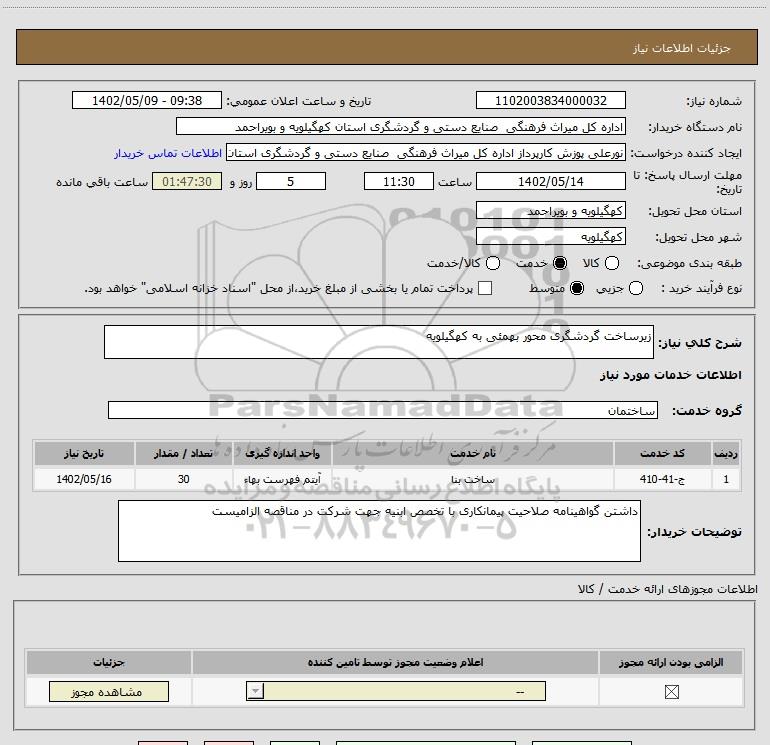The height and width of the screenshot is (745, 770).
Task: Click the جزئیات column header in permits table
Action: tap(109, 662)
